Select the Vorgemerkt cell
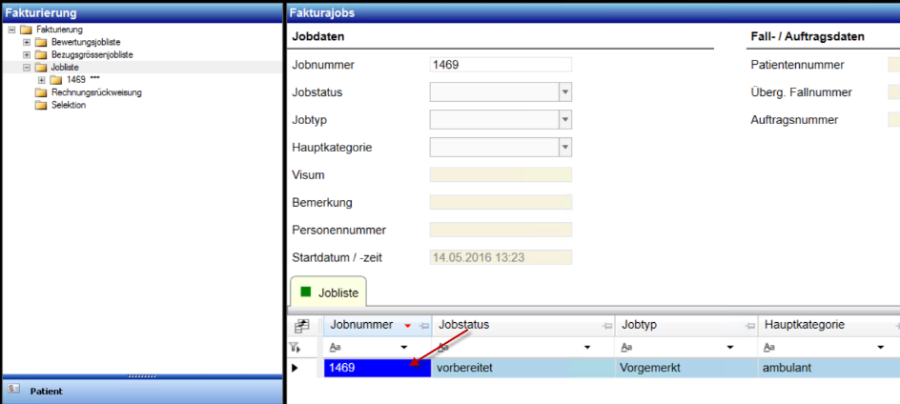The height and width of the screenshot is (404, 900). (x=686, y=368)
